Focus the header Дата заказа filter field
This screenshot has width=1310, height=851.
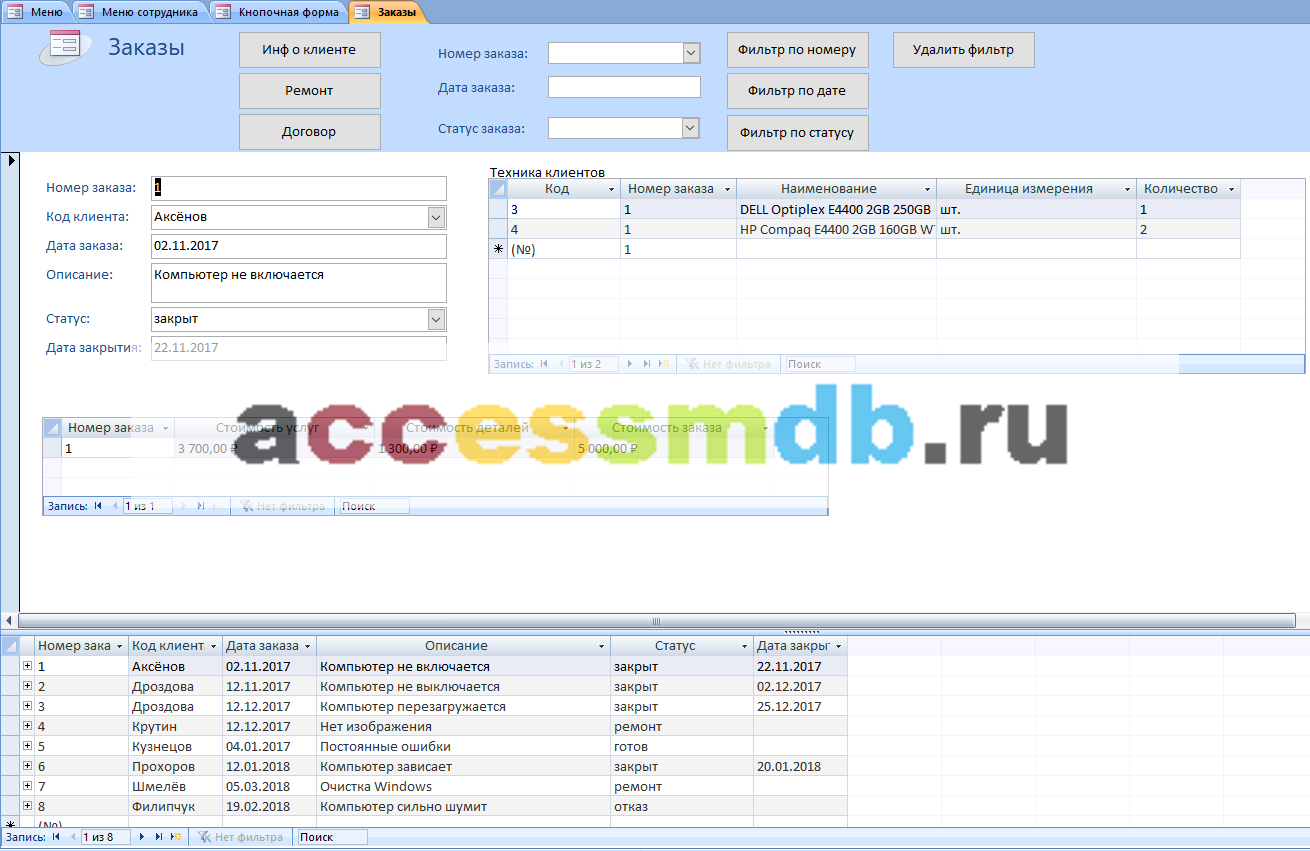tap(624, 87)
